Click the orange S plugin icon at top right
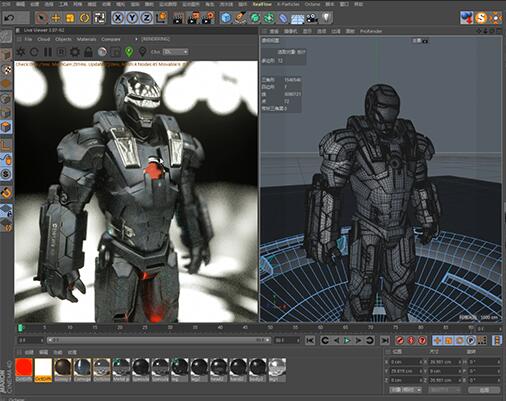This screenshot has width=506, height=401. click(481, 18)
